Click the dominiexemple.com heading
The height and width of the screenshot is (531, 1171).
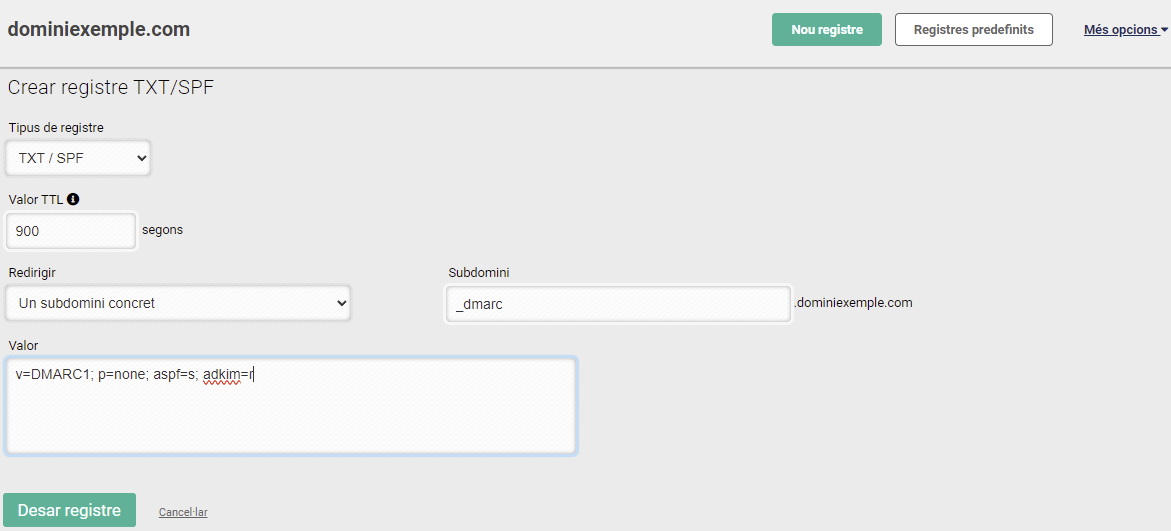tap(99, 30)
